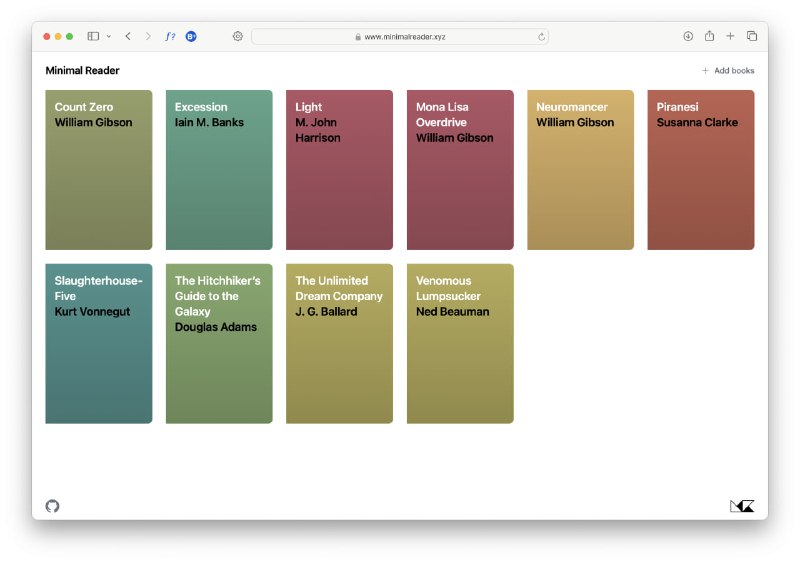
Task: Show the tab overview
Action: click(752, 36)
